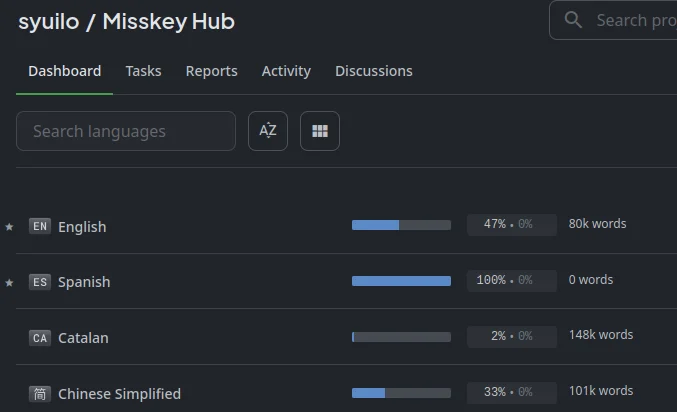Click the EN language badge icon
This screenshot has height=412, width=677.
tap(40, 226)
